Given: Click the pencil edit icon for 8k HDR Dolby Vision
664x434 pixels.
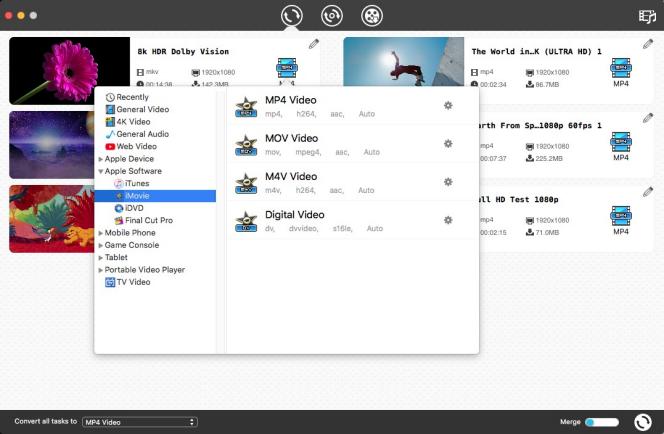Looking at the screenshot, I should [x=314, y=44].
